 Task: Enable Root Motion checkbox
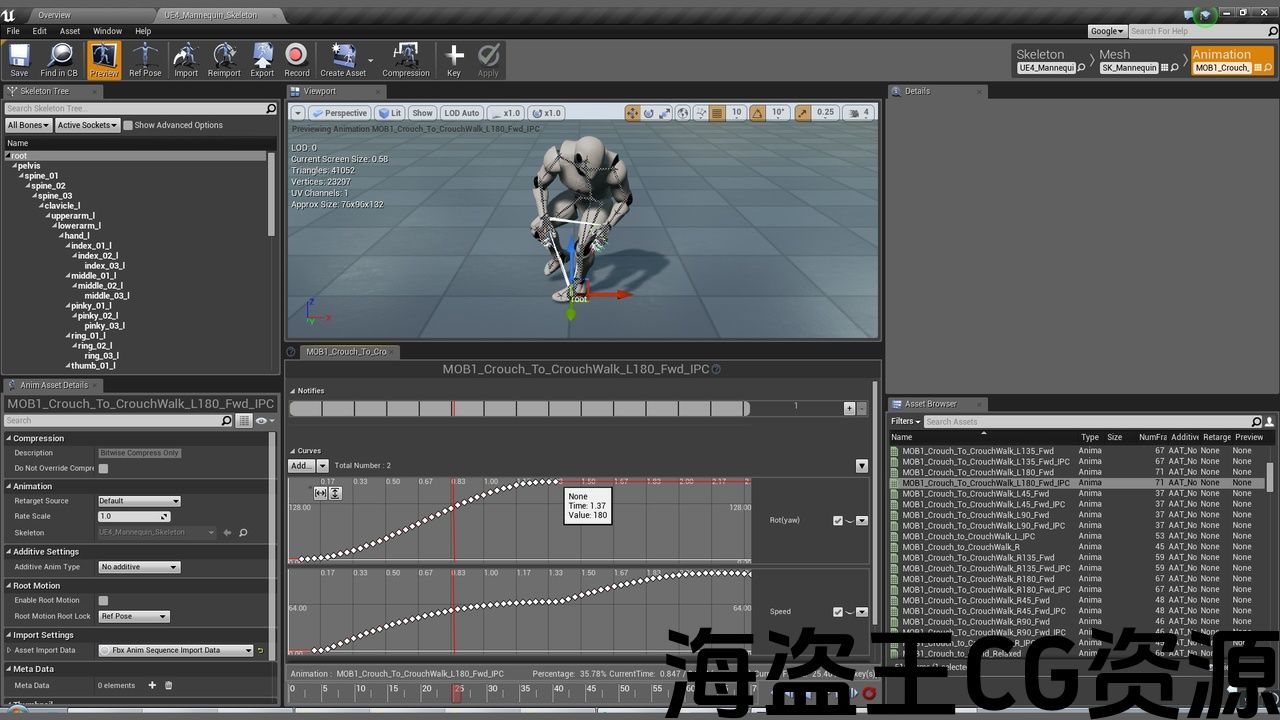tap(103, 601)
